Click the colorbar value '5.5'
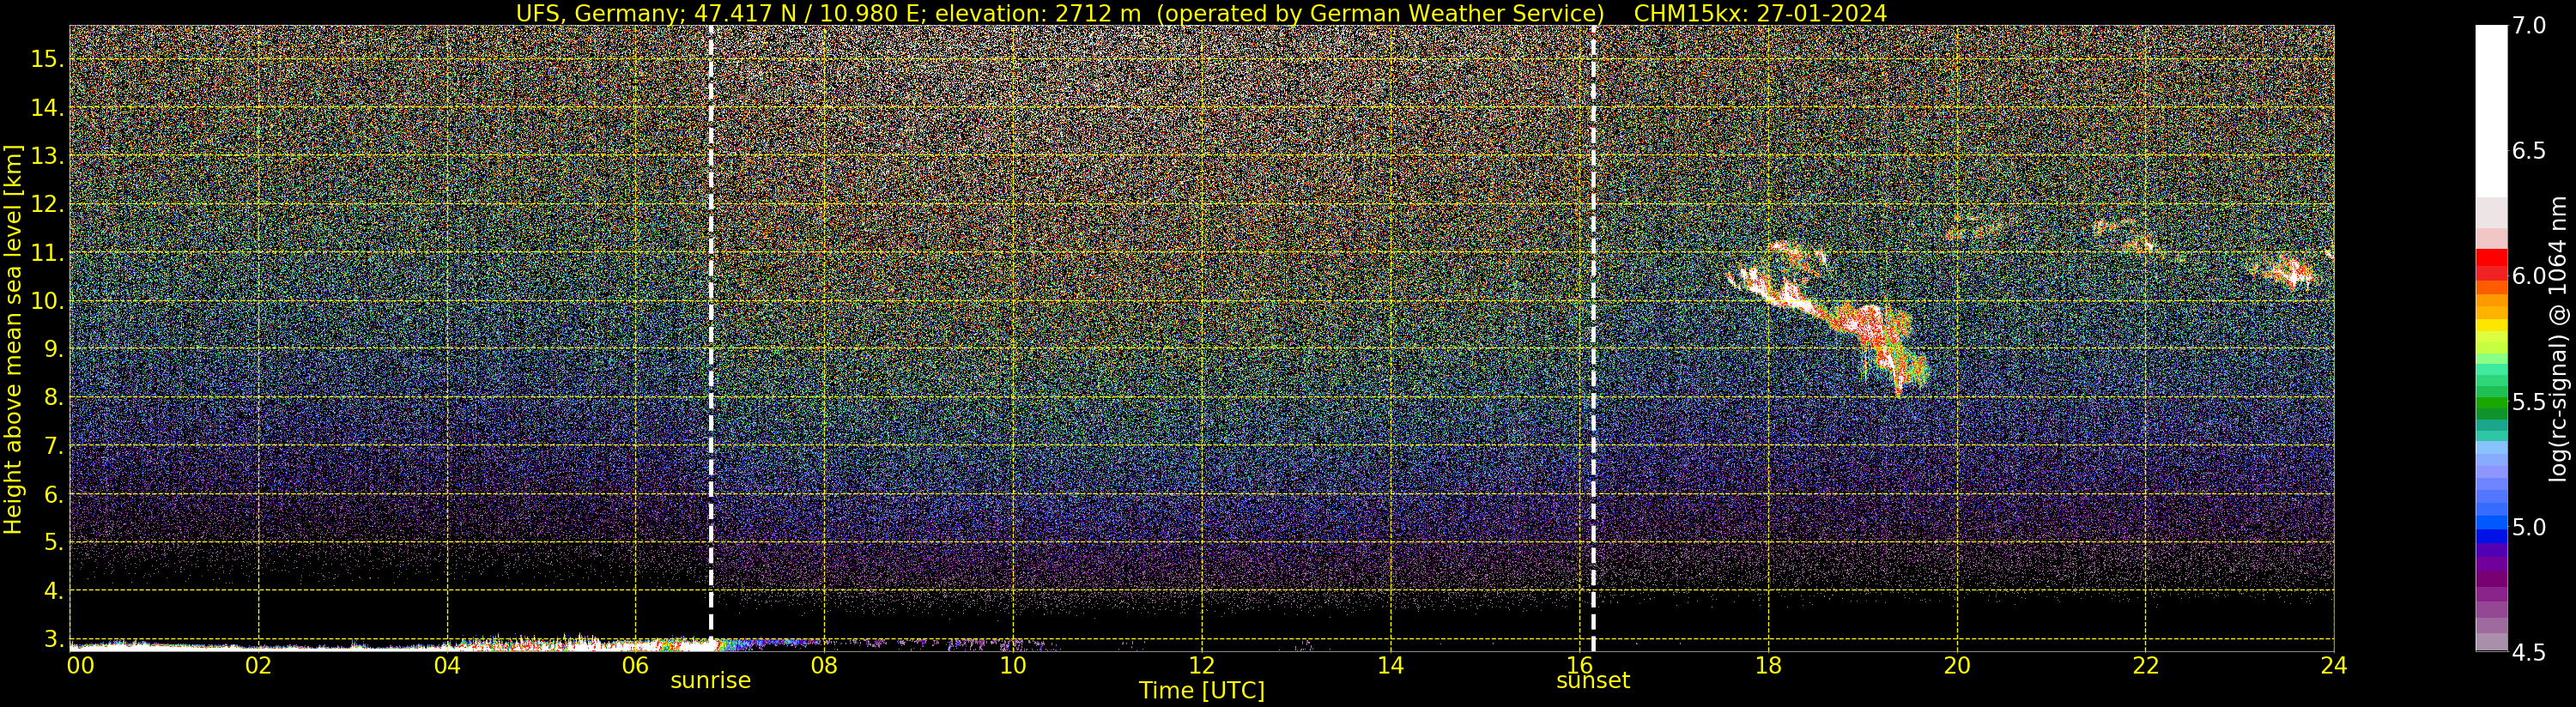 point(2529,402)
